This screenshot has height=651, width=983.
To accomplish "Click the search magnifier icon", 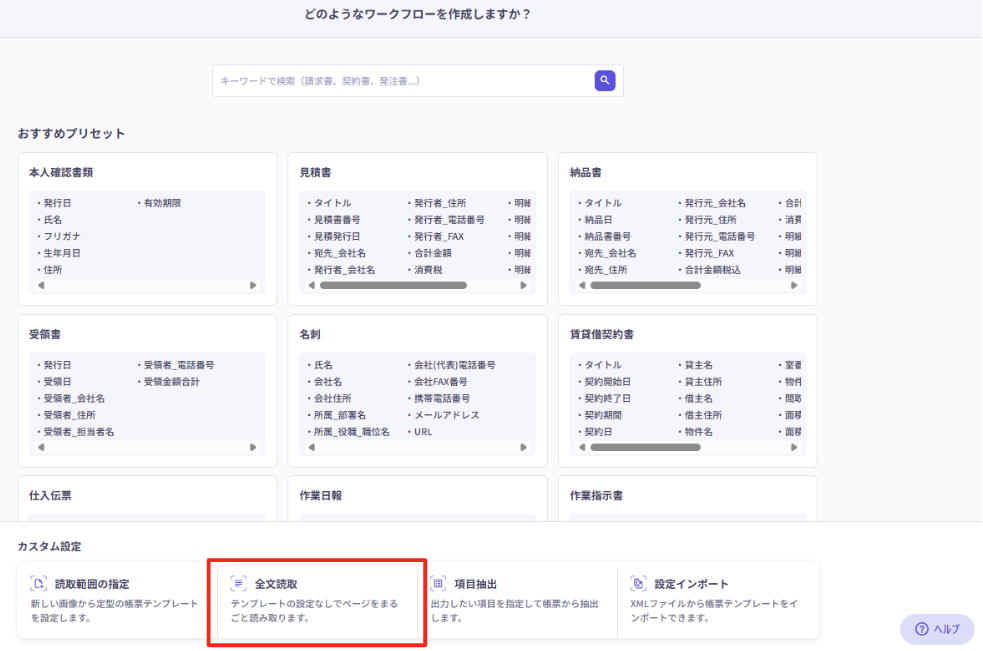I will click(x=604, y=80).
